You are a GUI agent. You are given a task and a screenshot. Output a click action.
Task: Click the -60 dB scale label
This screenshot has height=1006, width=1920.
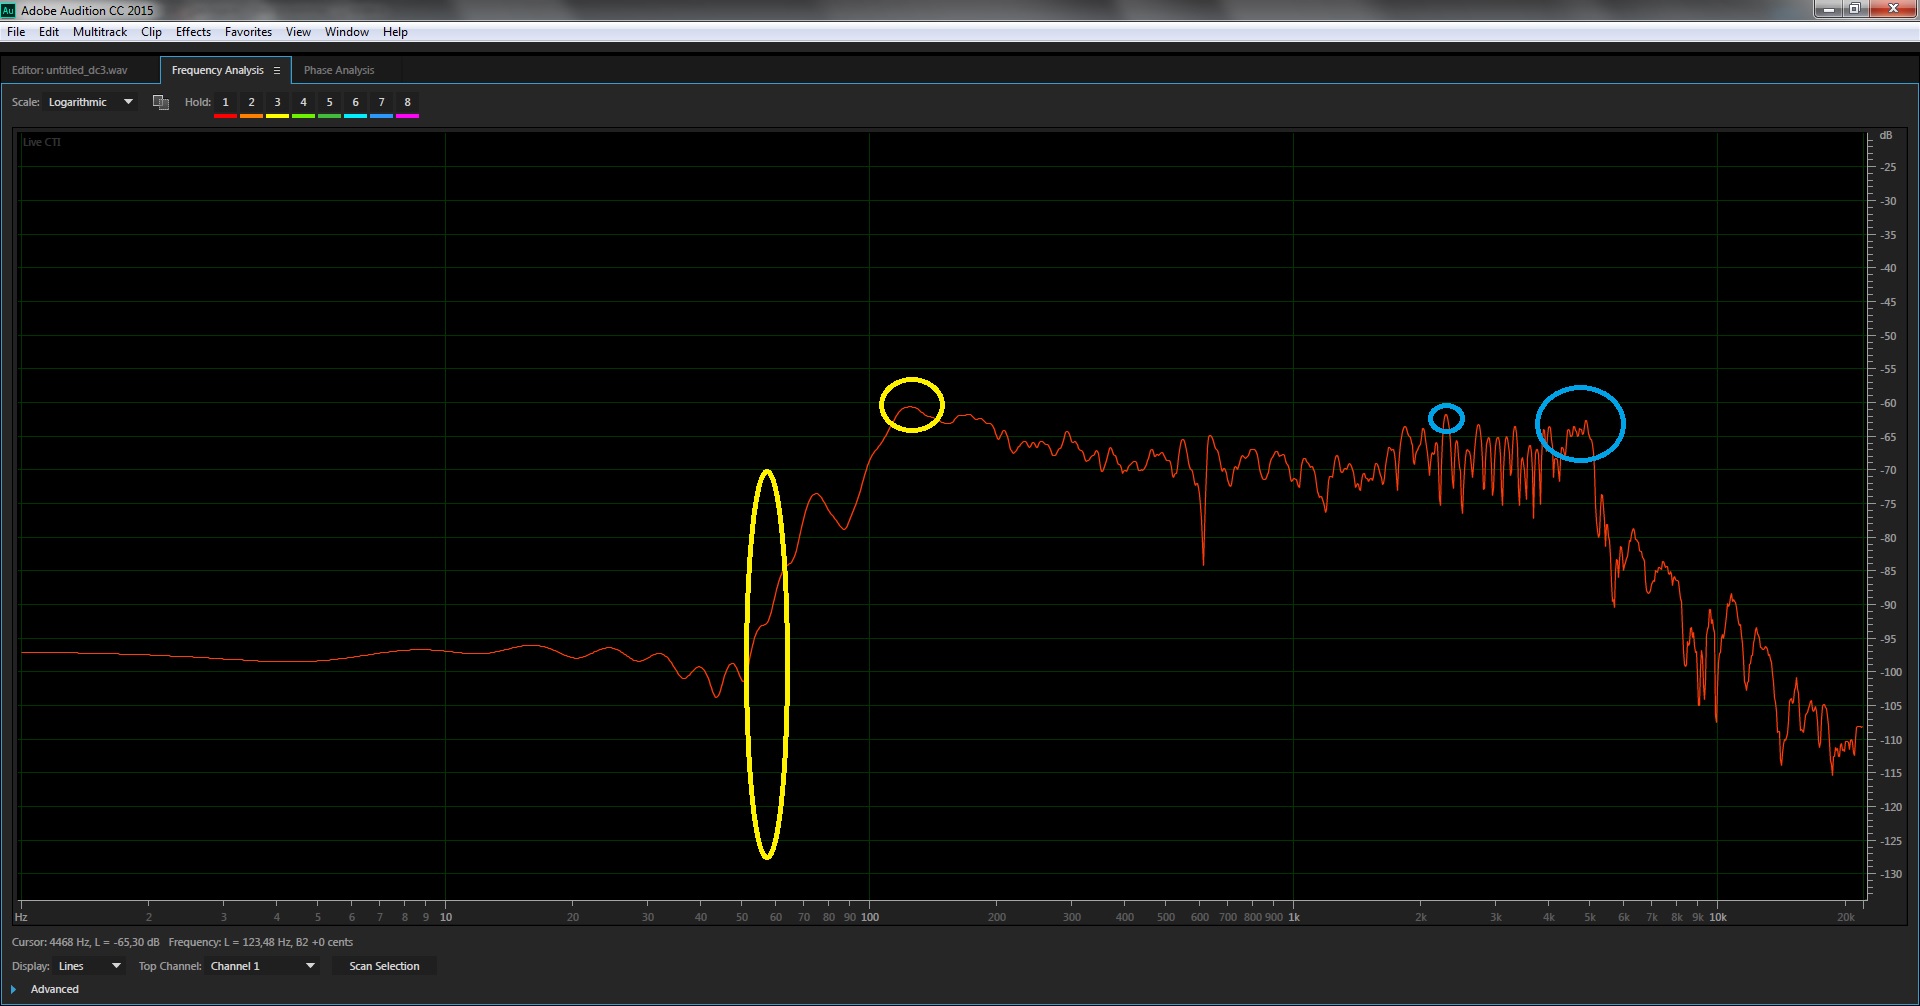click(x=1888, y=403)
